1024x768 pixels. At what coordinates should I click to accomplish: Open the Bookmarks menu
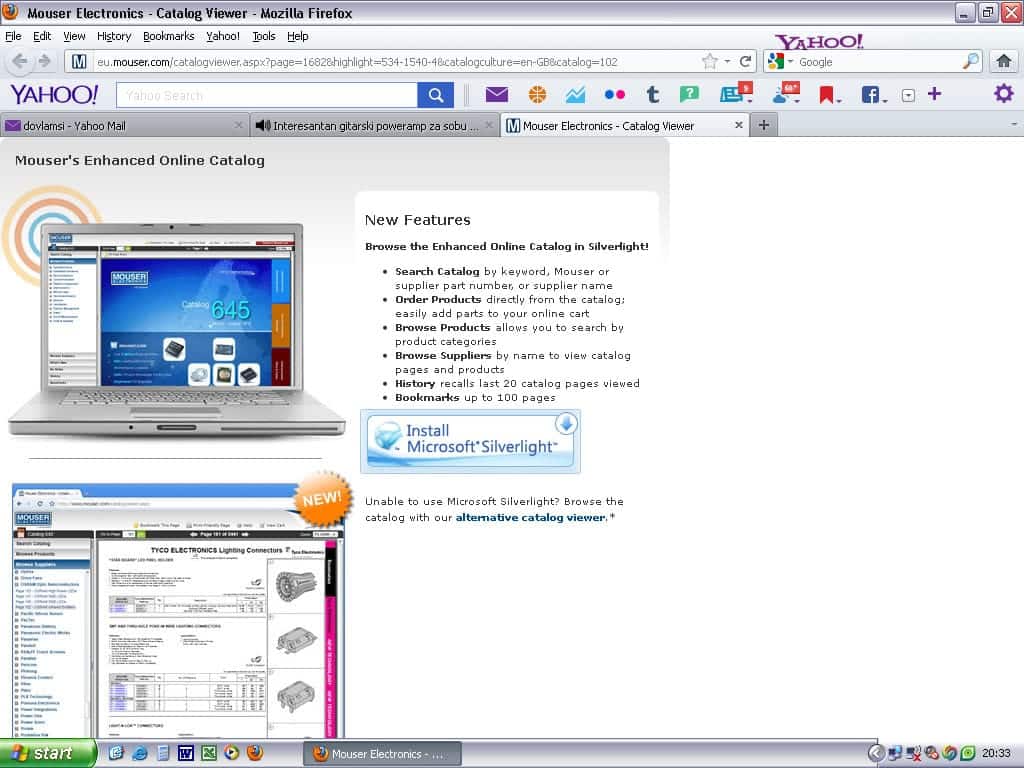(x=168, y=36)
